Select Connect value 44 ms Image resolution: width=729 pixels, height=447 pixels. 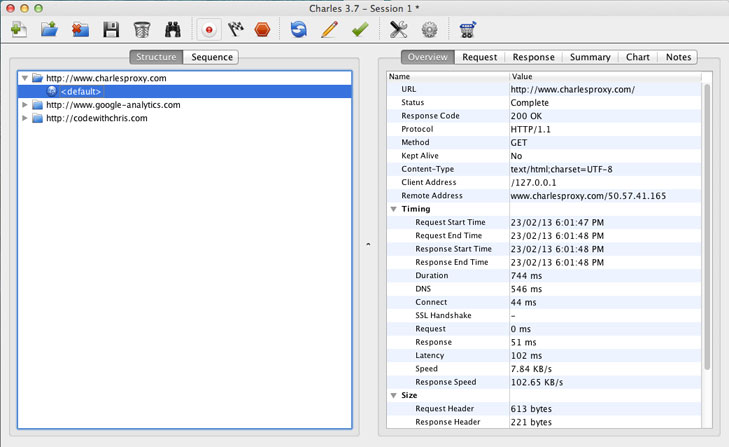(524, 302)
